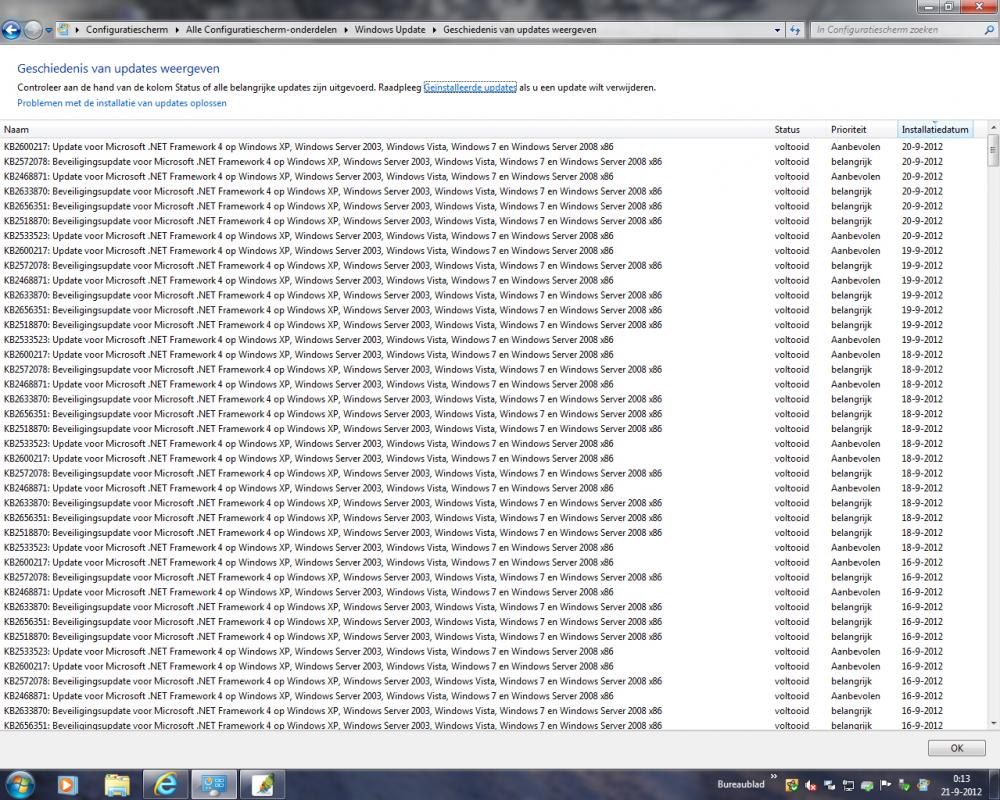This screenshot has width=1000, height=800.
Task: Sort by the Installatiedatum column header
Action: 935,130
